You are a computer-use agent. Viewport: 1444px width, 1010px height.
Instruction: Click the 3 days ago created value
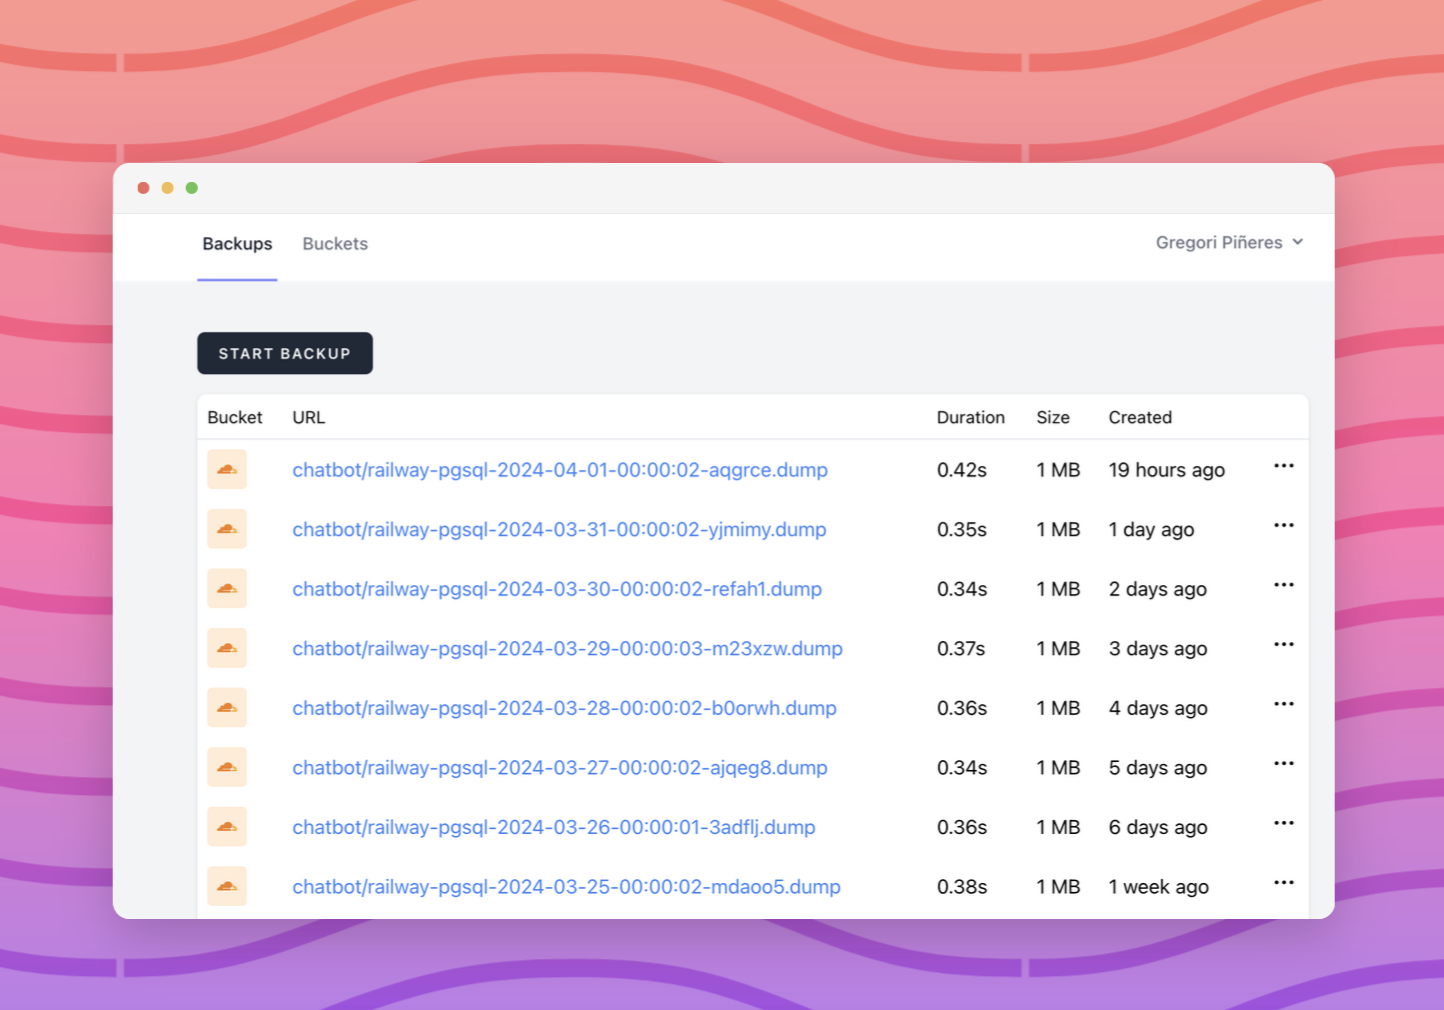pos(1158,648)
